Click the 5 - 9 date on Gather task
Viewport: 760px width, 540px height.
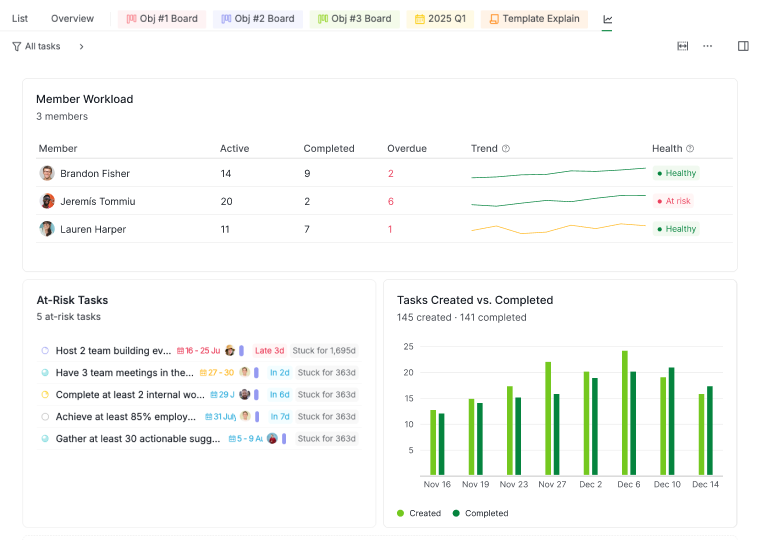(246, 439)
